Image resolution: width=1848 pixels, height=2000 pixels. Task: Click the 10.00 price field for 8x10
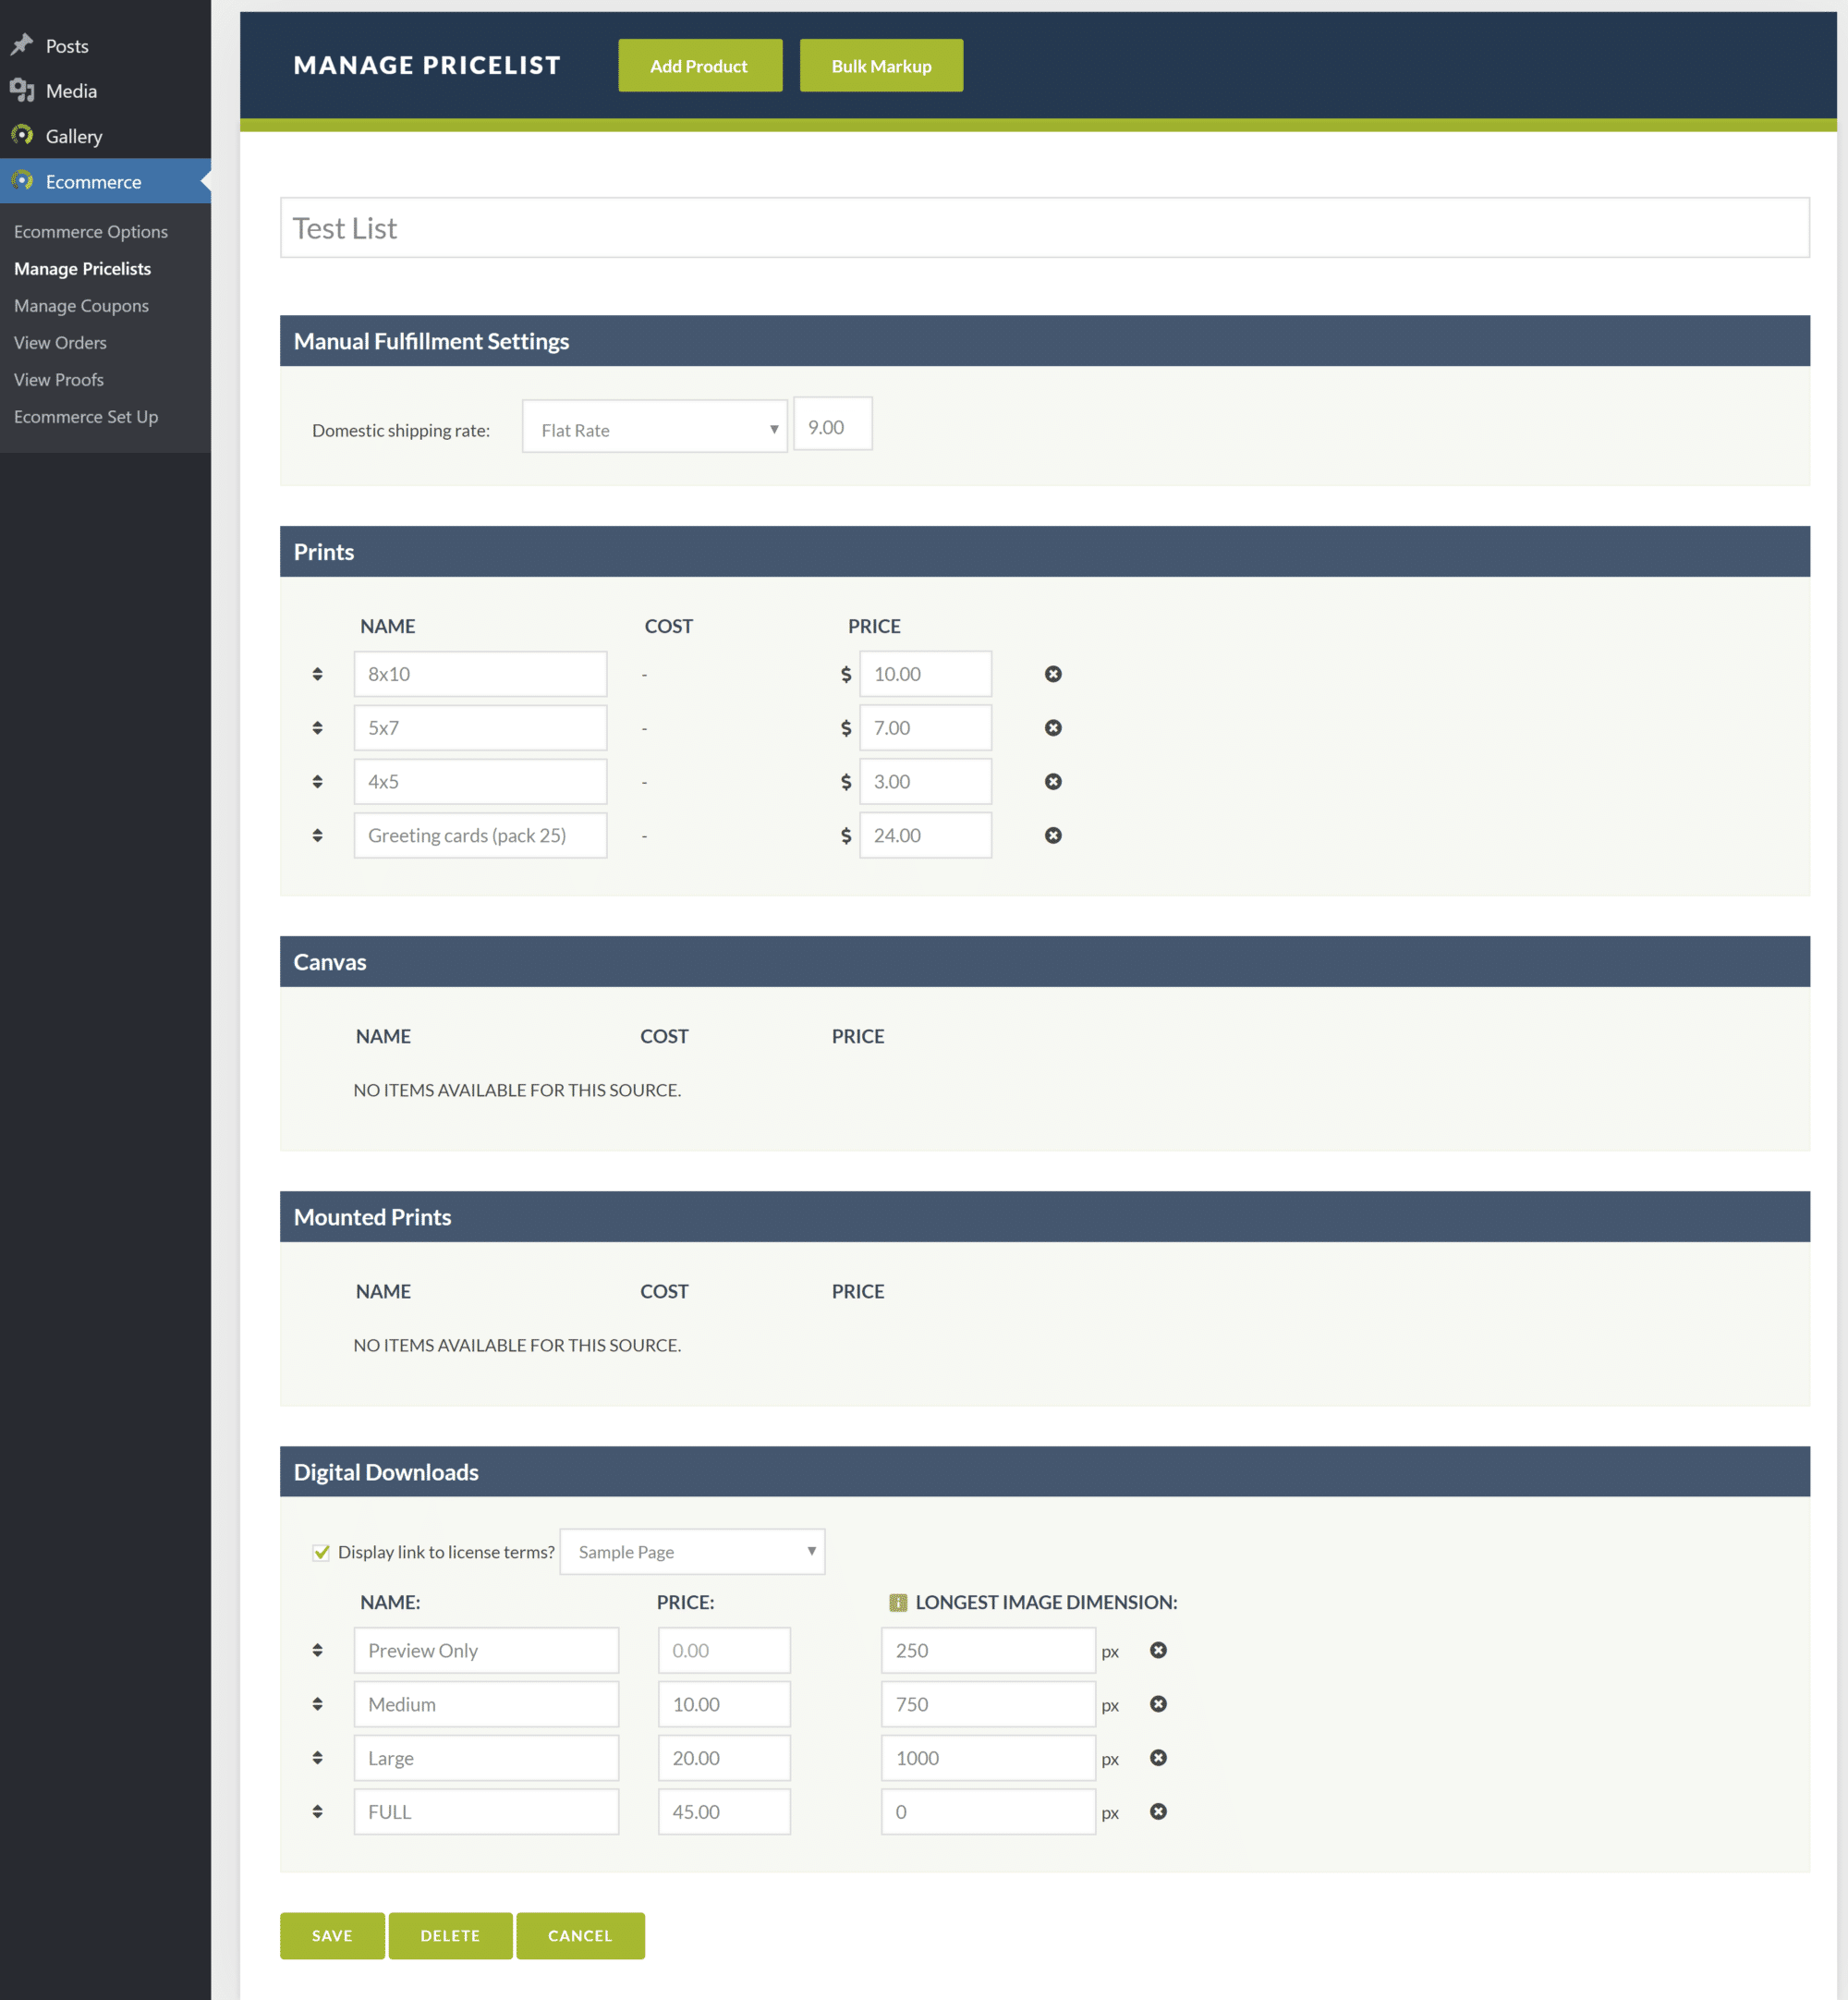(x=926, y=674)
